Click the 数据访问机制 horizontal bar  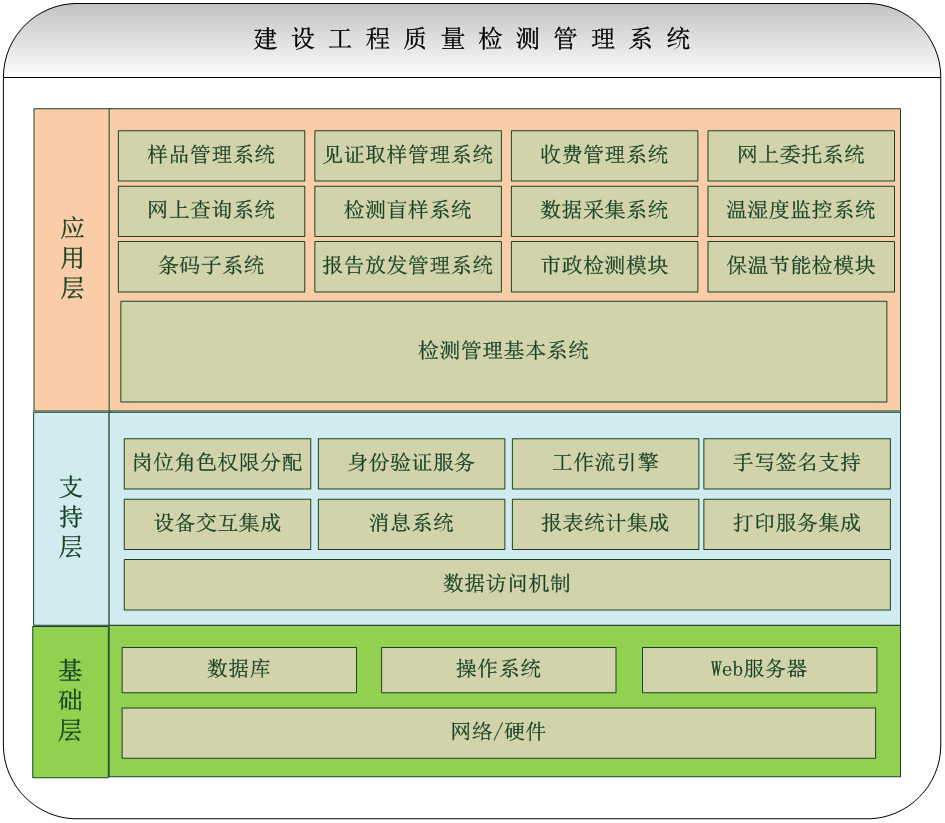[x=504, y=585]
